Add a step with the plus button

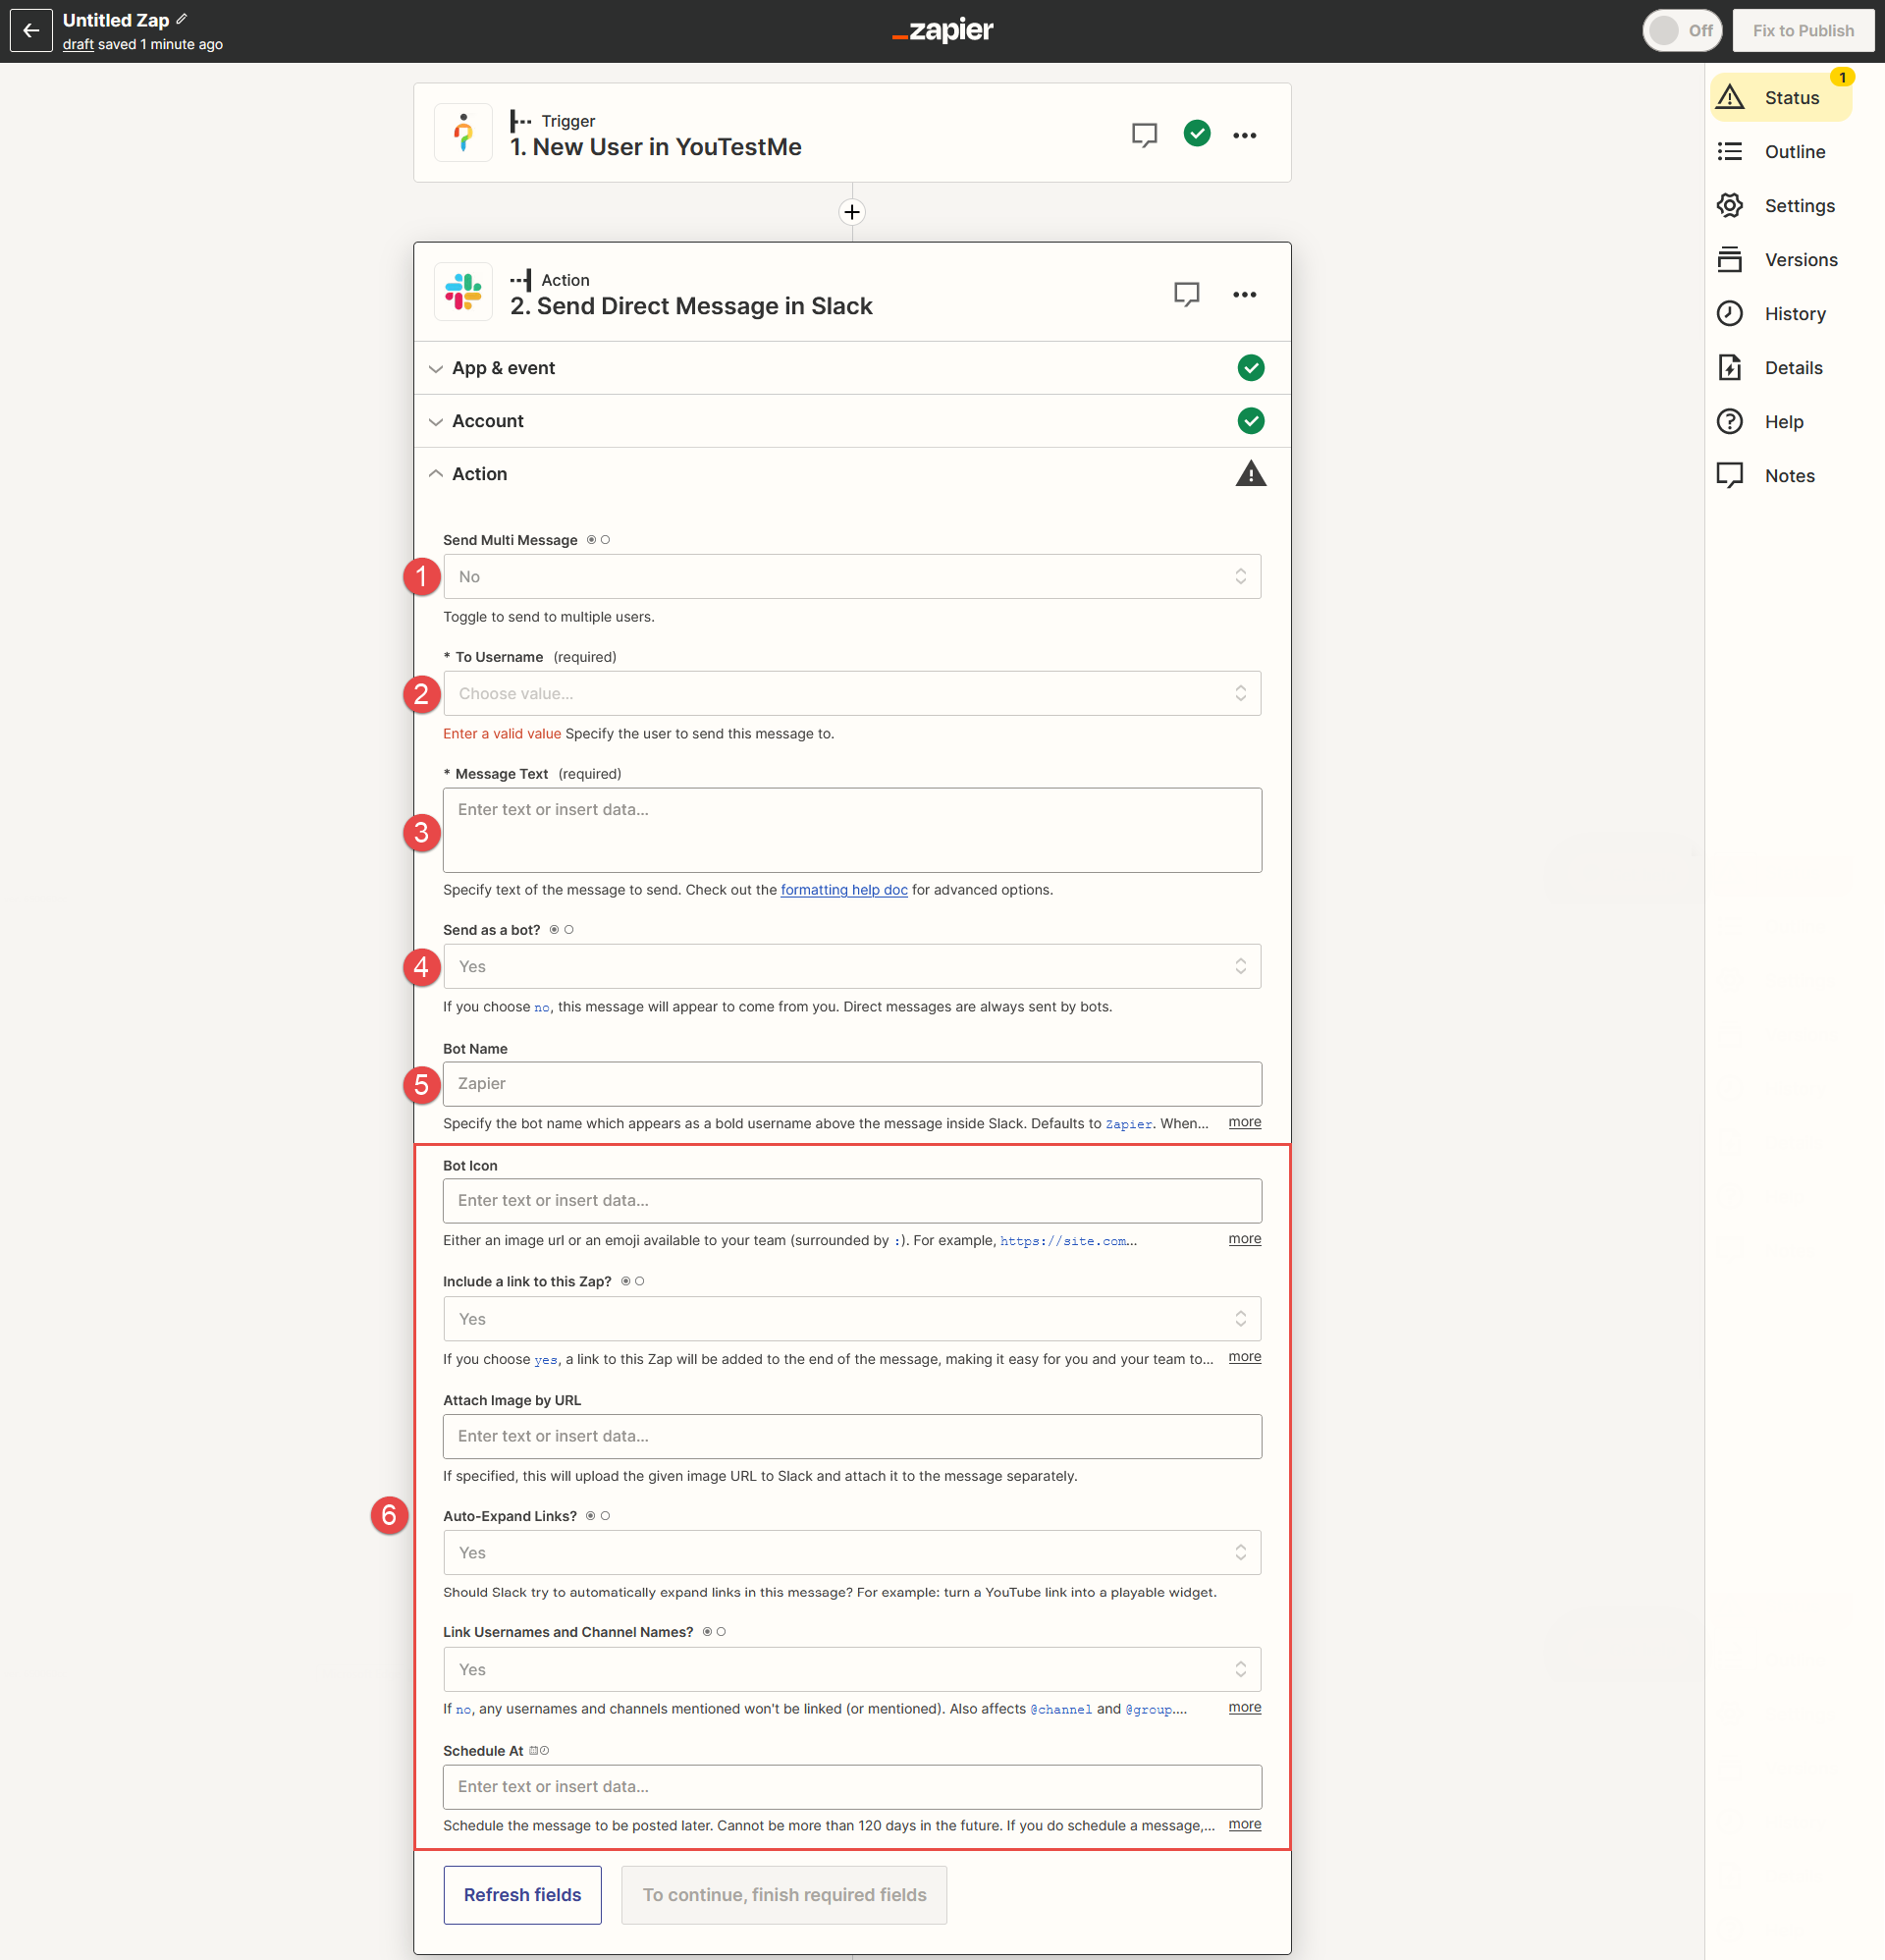point(852,212)
